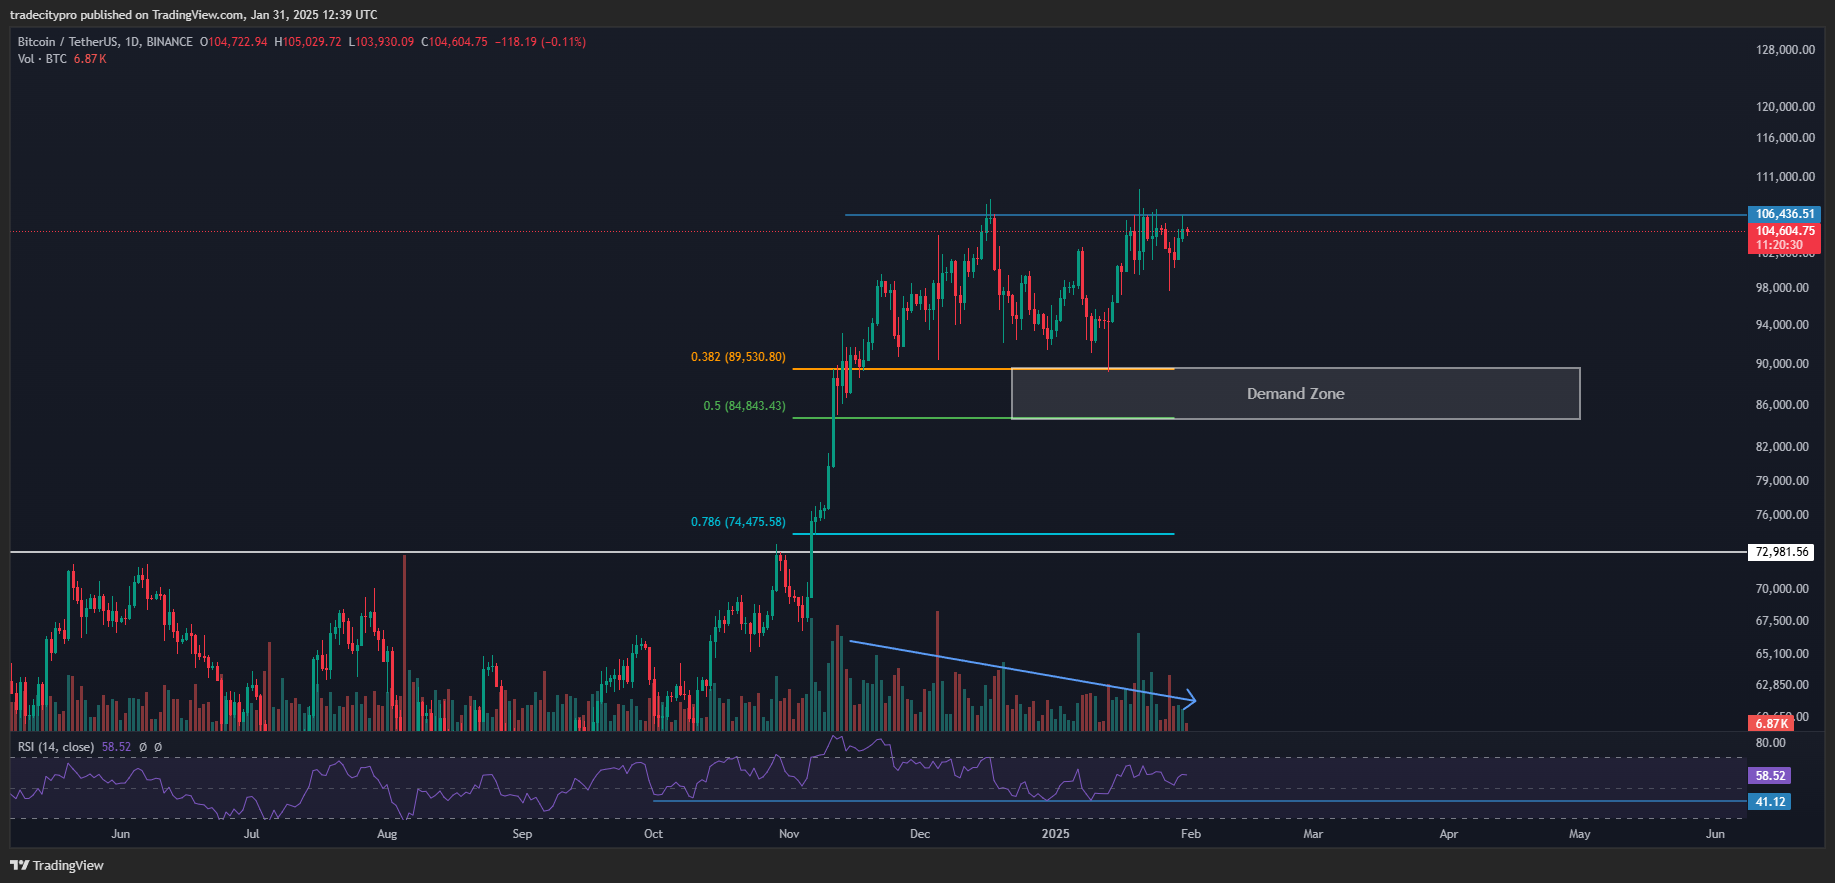1835x883 pixels.
Task: Click the Nov label on time axis
Action: [789, 834]
